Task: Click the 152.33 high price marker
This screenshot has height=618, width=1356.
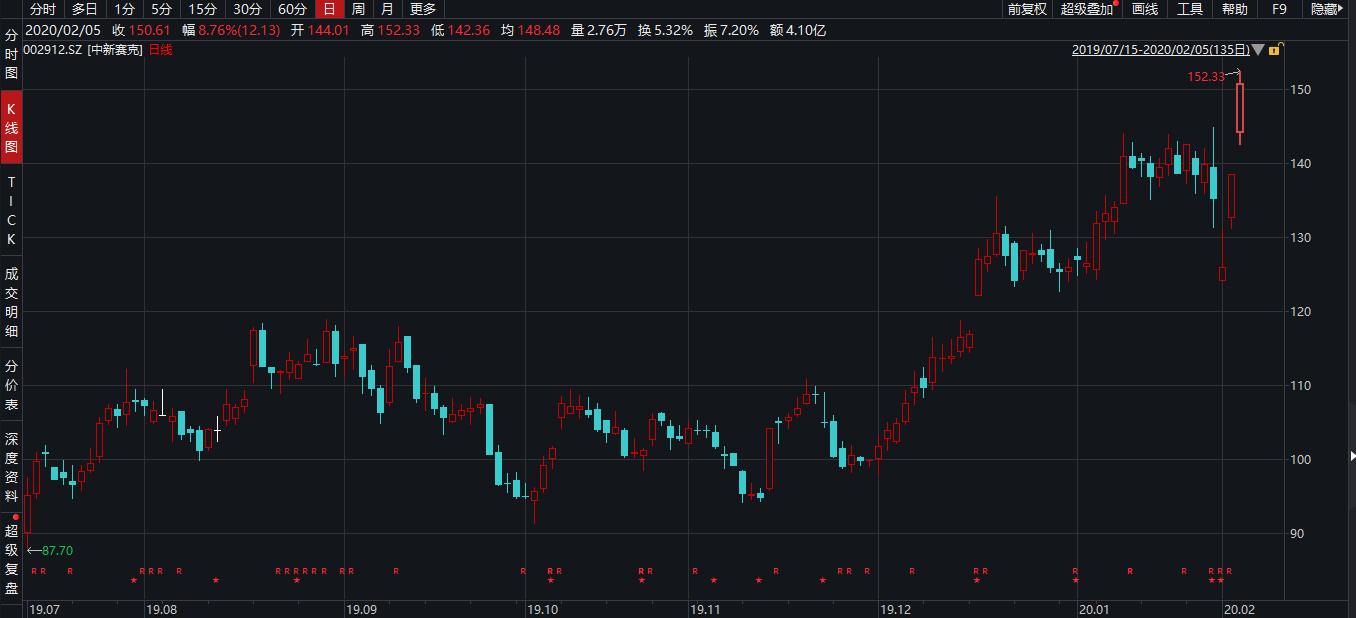Action: (1206, 77)
